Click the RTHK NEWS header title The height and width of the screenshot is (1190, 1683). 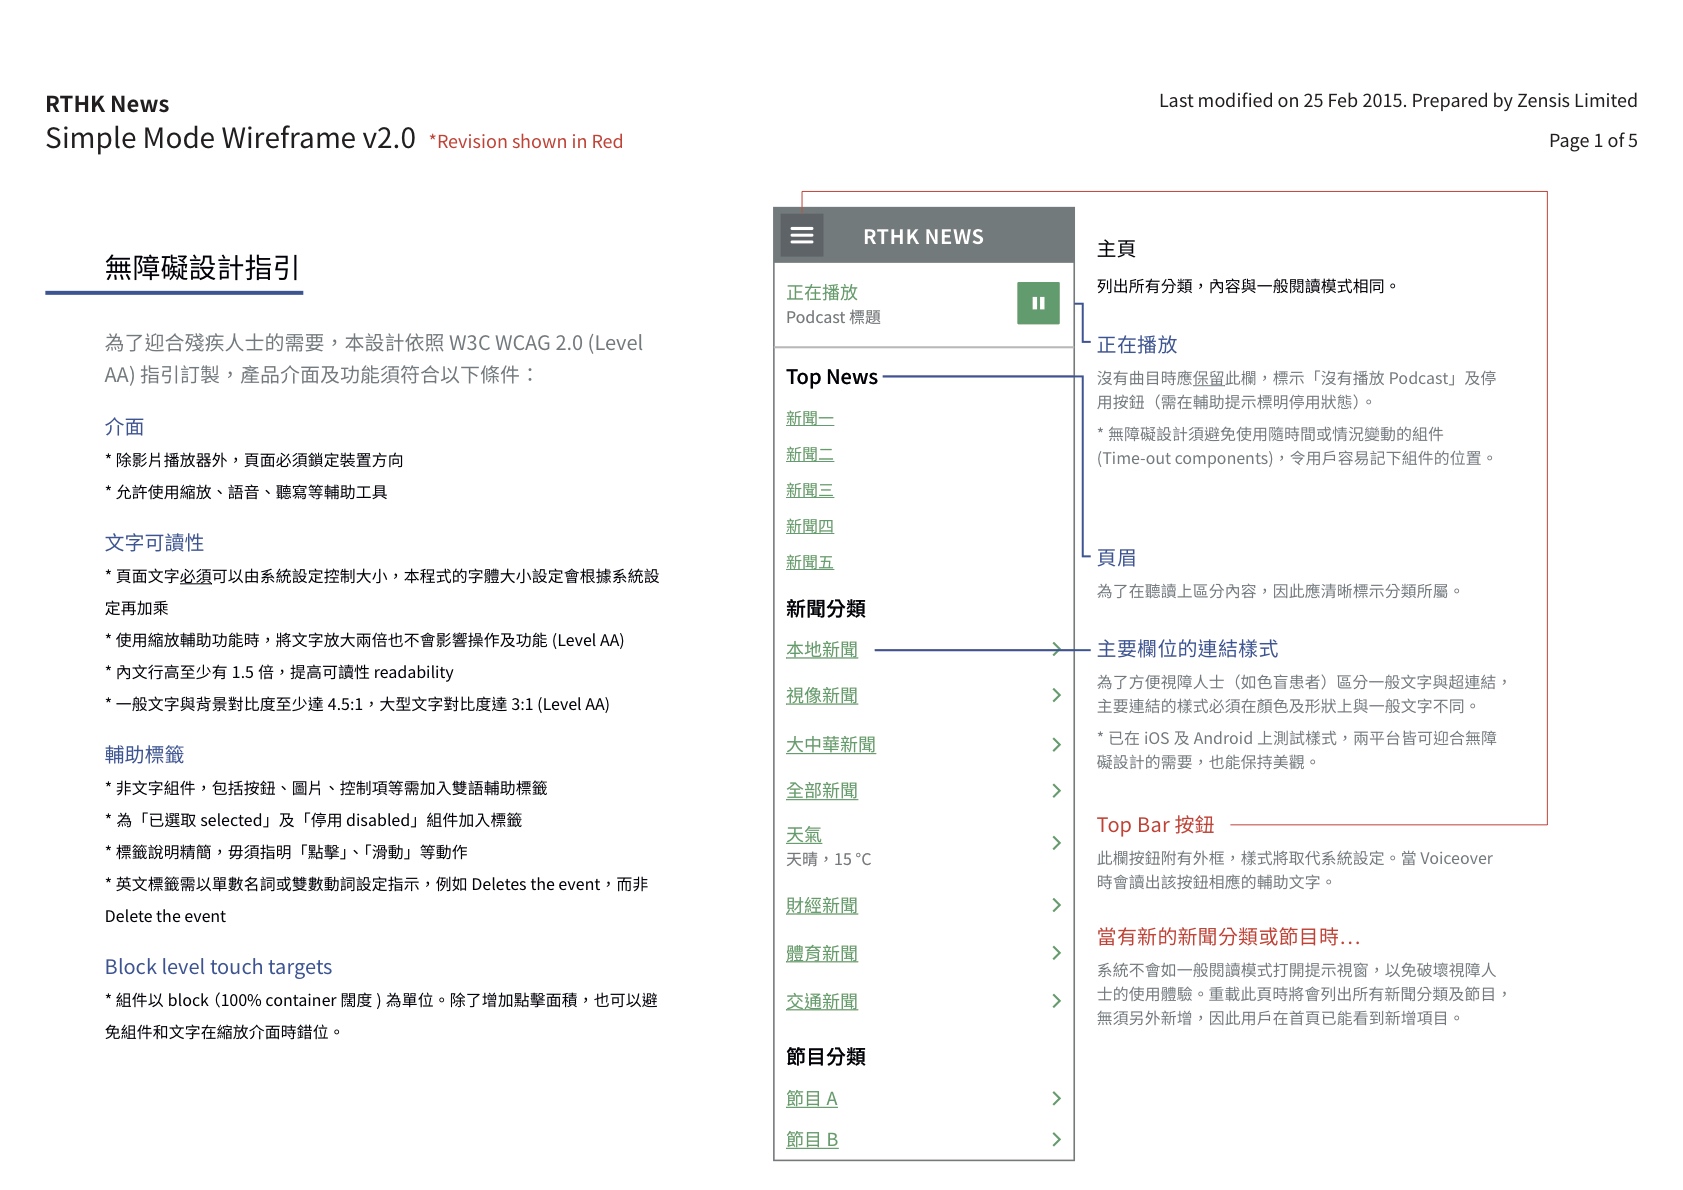[923, 237]
